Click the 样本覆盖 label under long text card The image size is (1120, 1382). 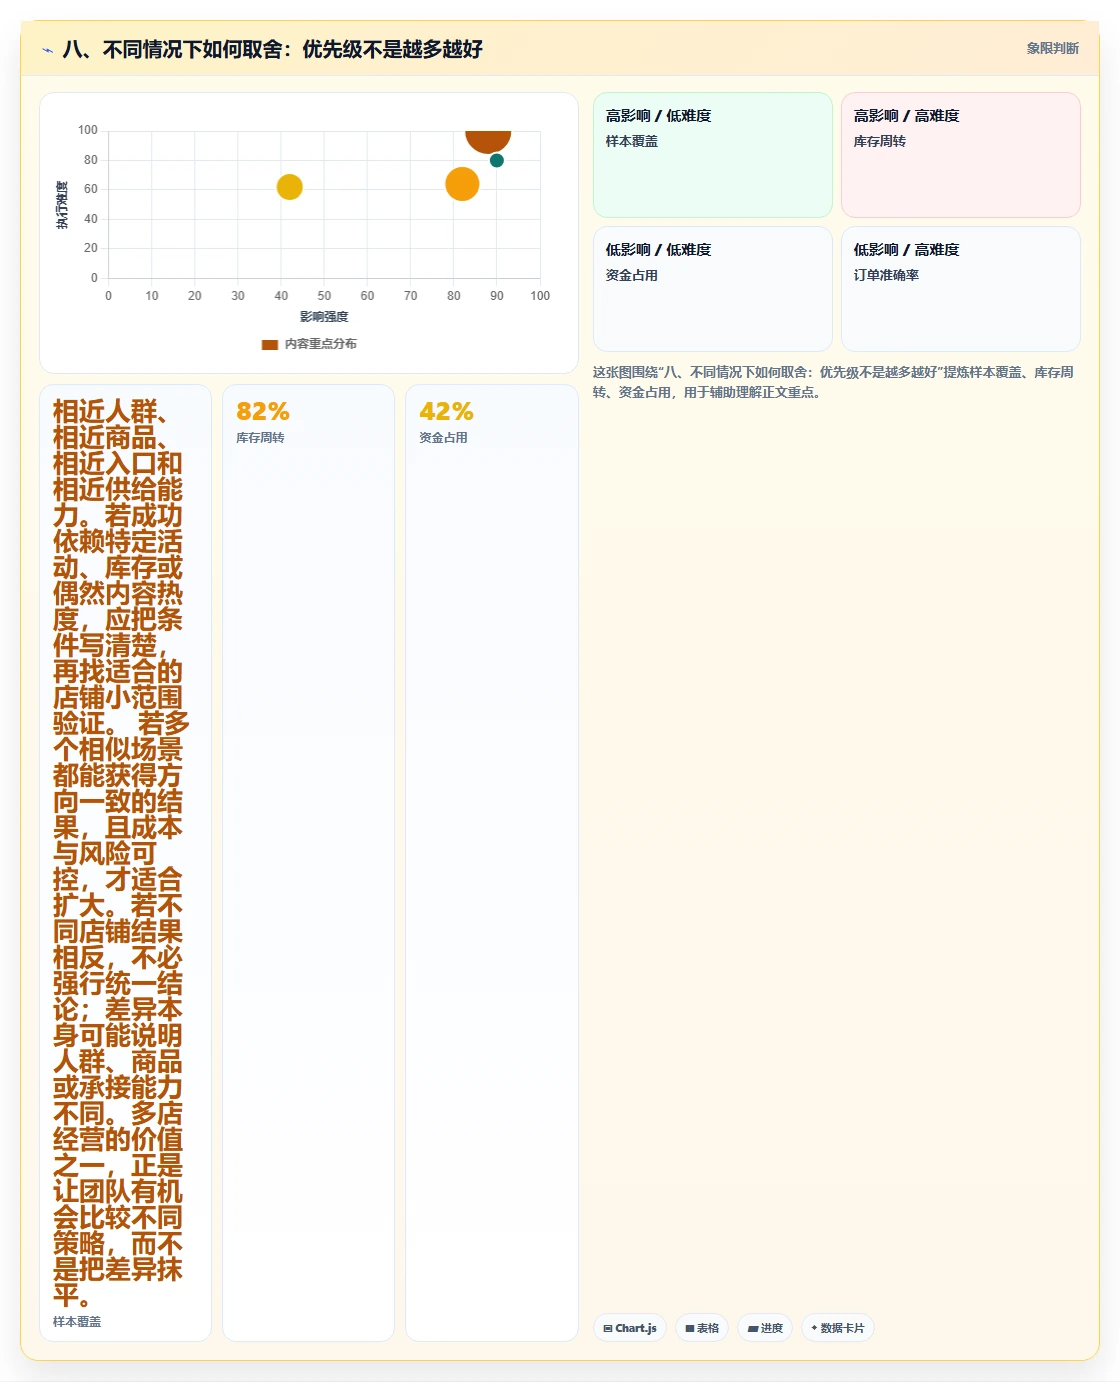[77, 1322]
